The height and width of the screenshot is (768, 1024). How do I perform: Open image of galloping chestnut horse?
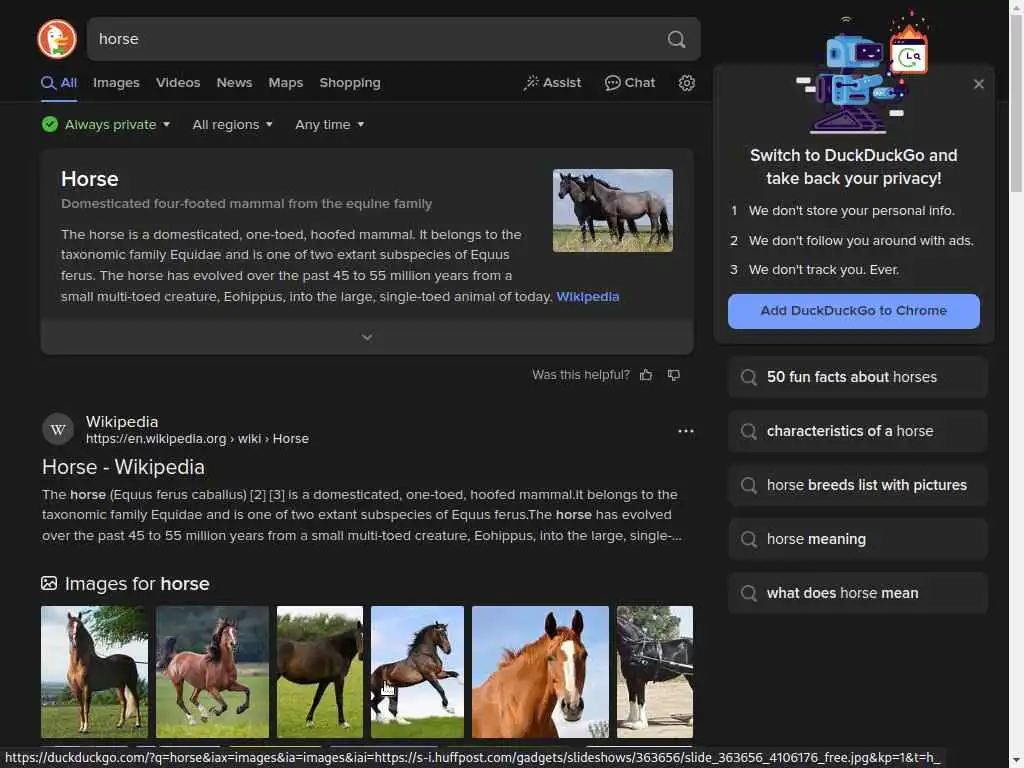point(212,672)
